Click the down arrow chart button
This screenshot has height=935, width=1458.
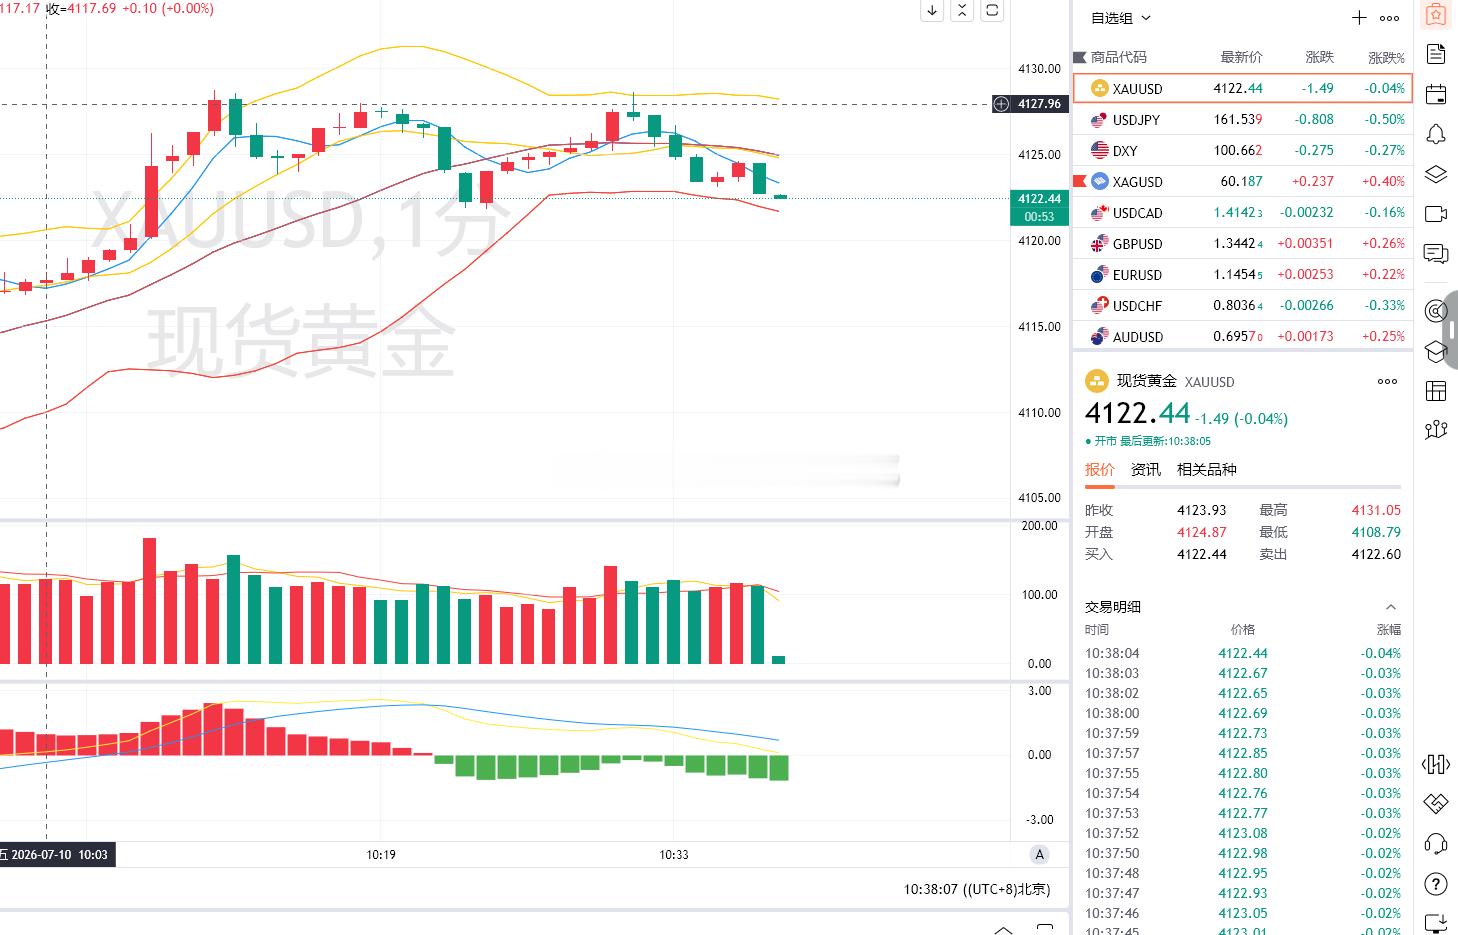932,10
